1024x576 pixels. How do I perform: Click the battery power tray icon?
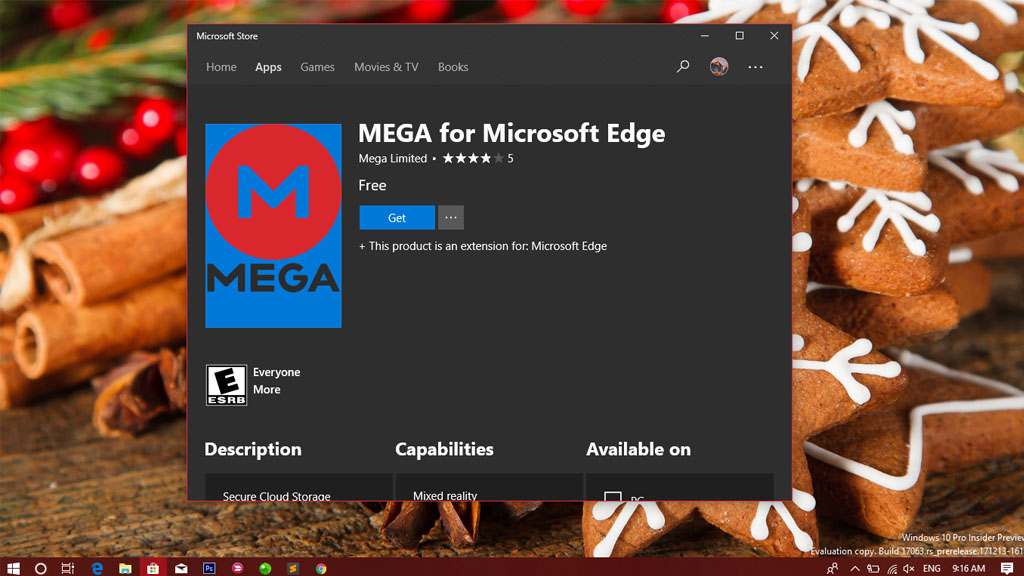coord(873,568)
